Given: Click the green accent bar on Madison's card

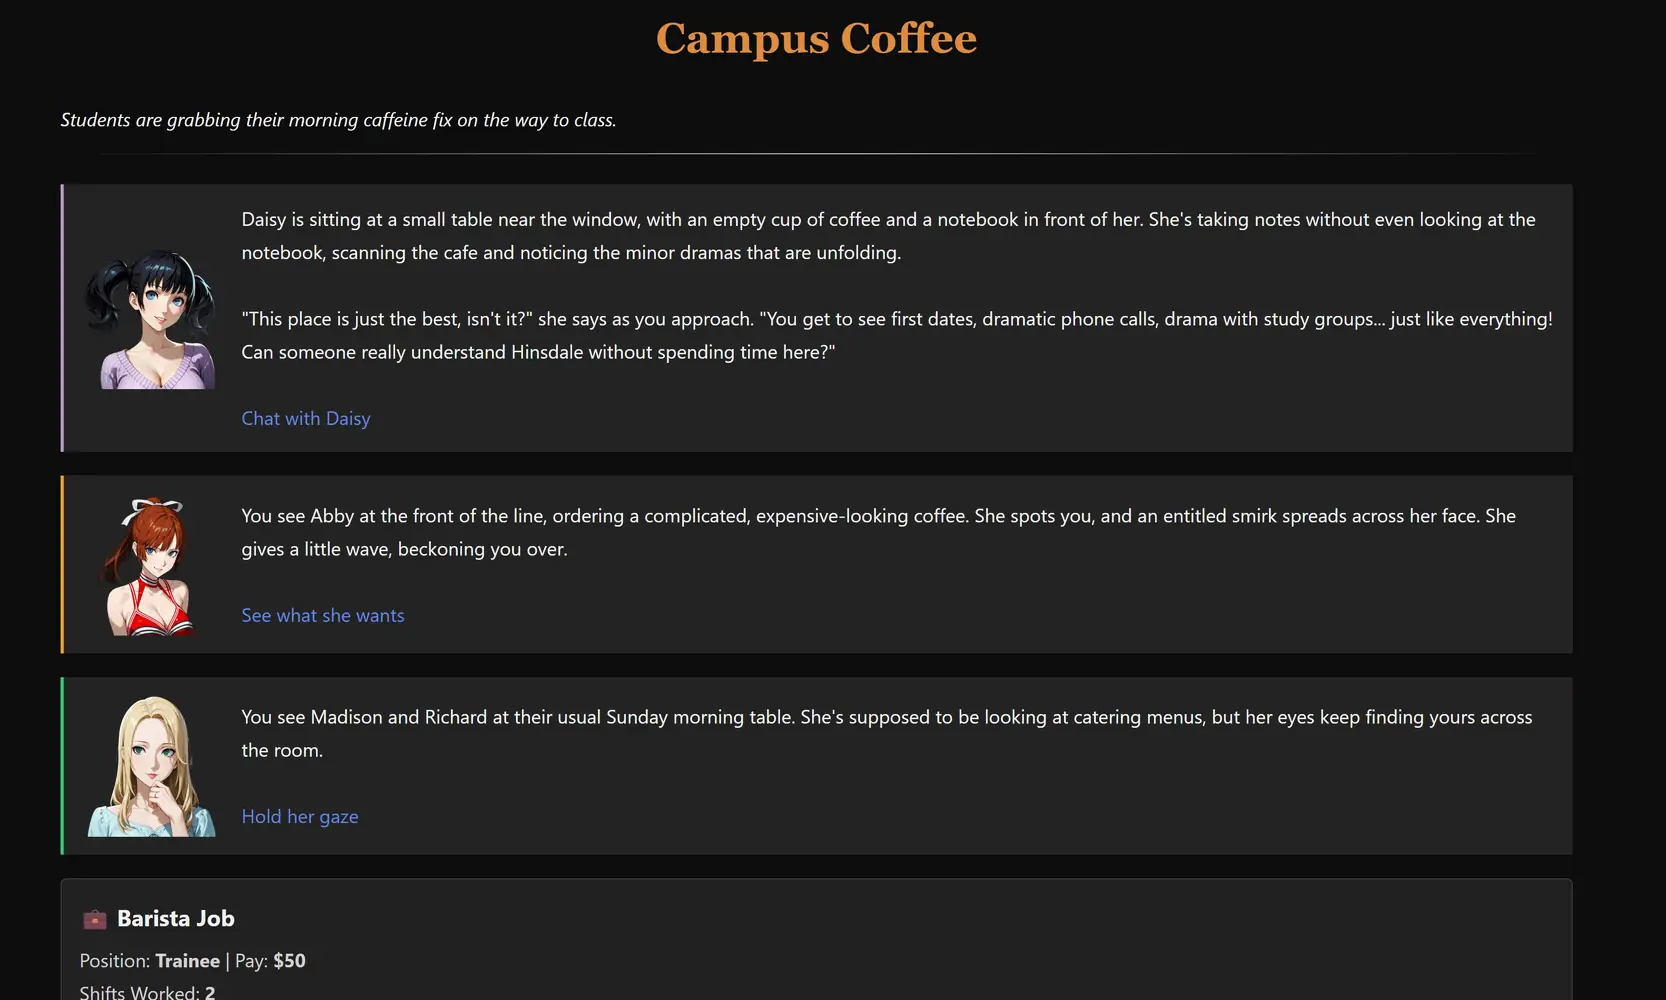Looking at the screenshot, I should (x=62, y=766).
